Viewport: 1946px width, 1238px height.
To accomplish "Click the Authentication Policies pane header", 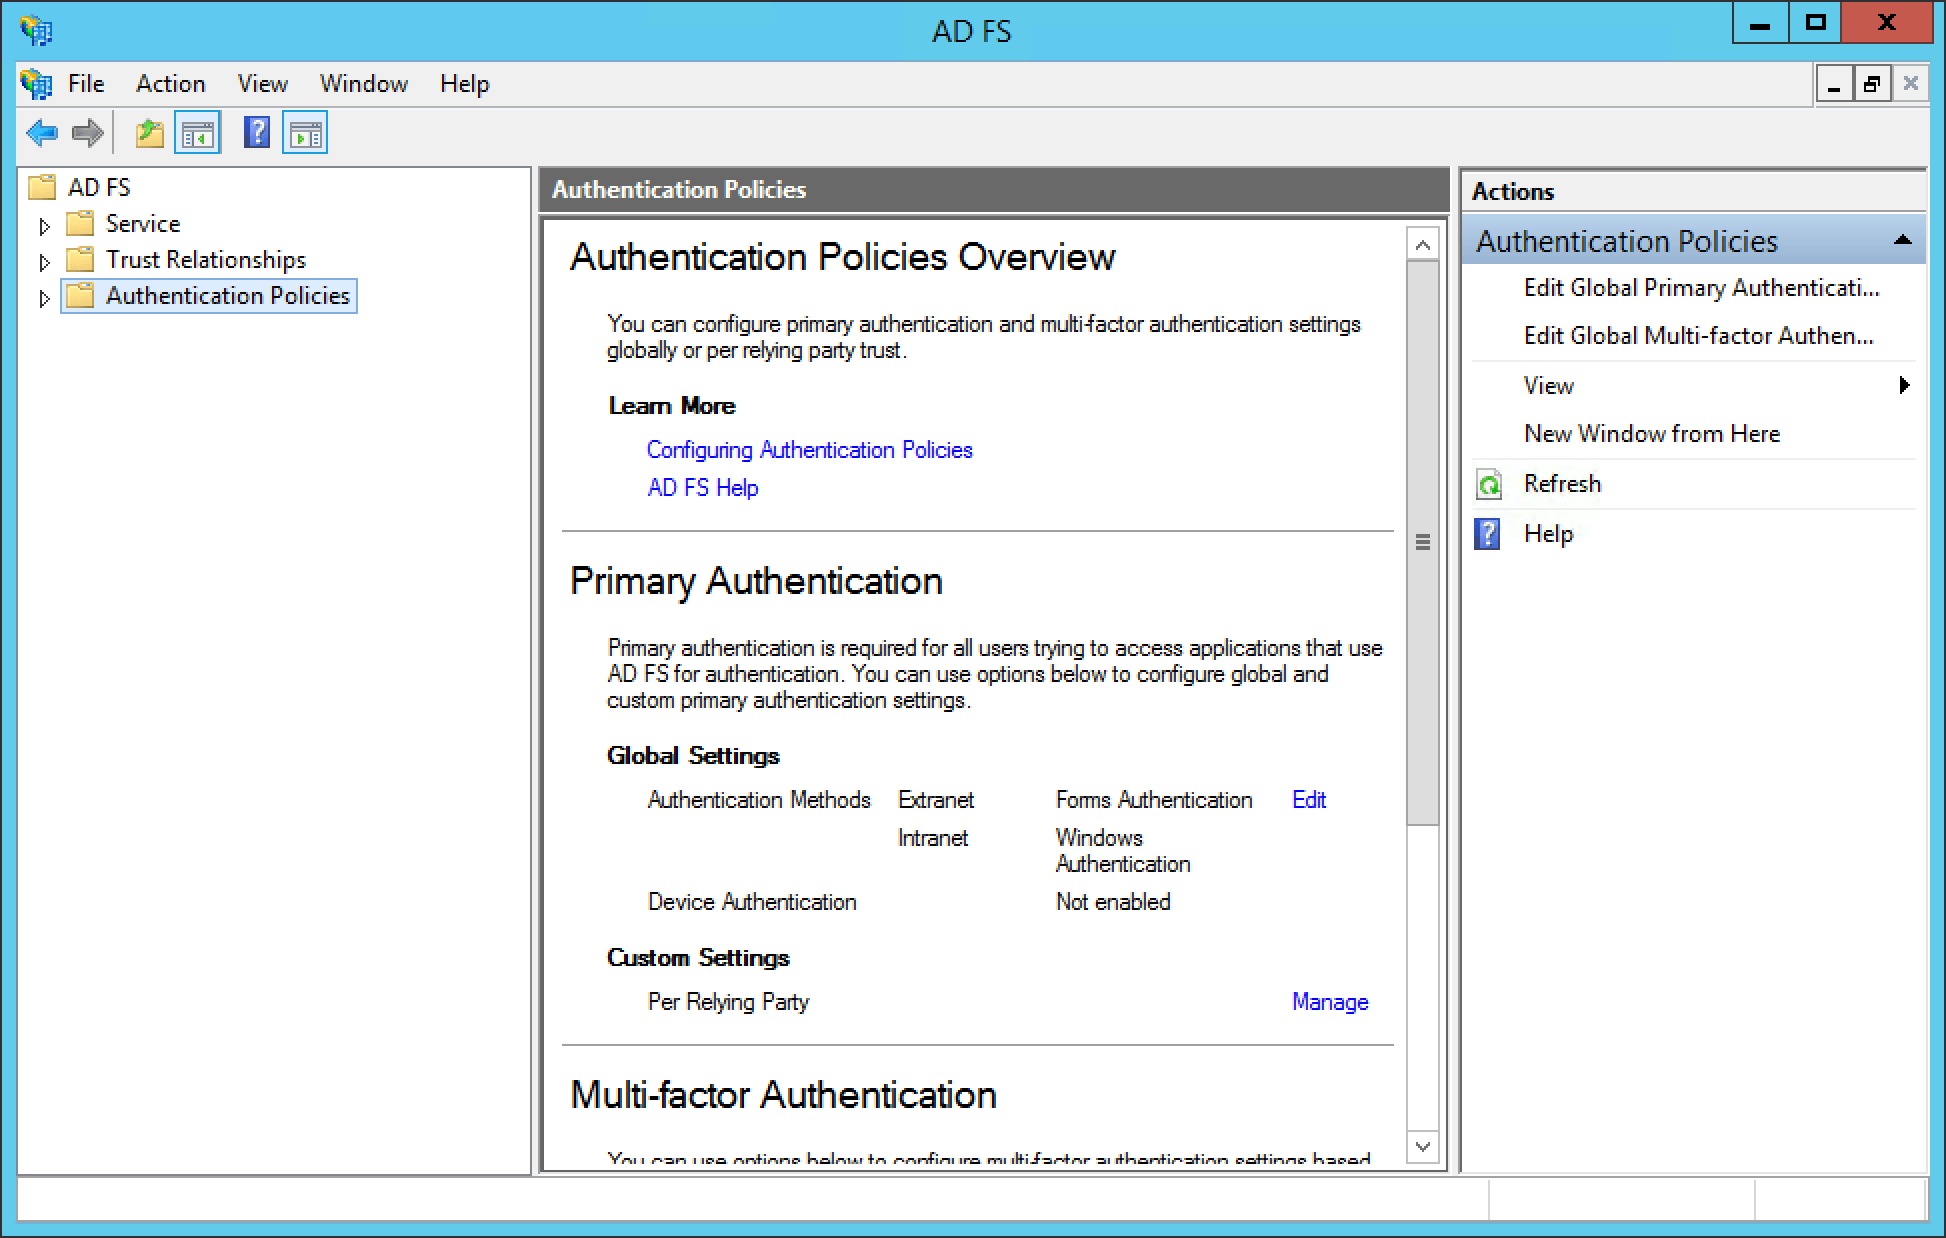I will click(994, 190).
